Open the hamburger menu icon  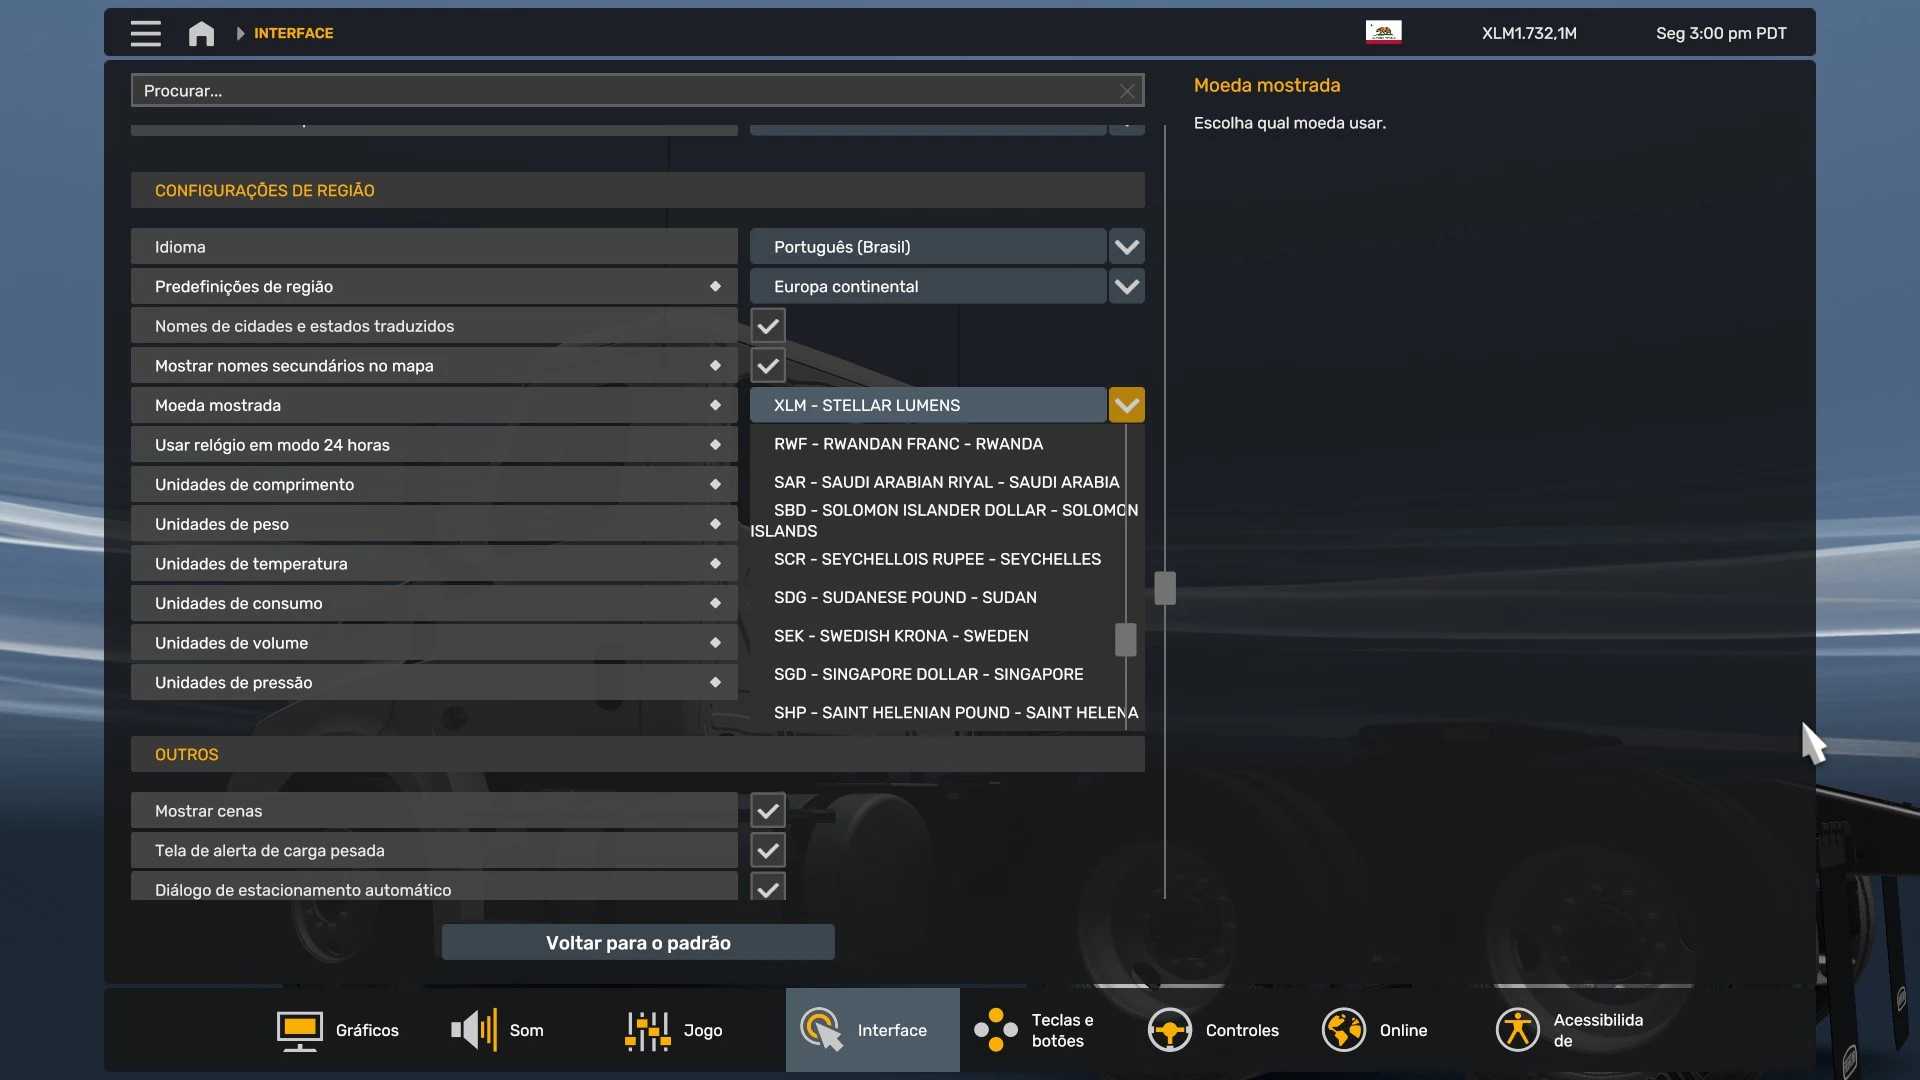[145, 33]
